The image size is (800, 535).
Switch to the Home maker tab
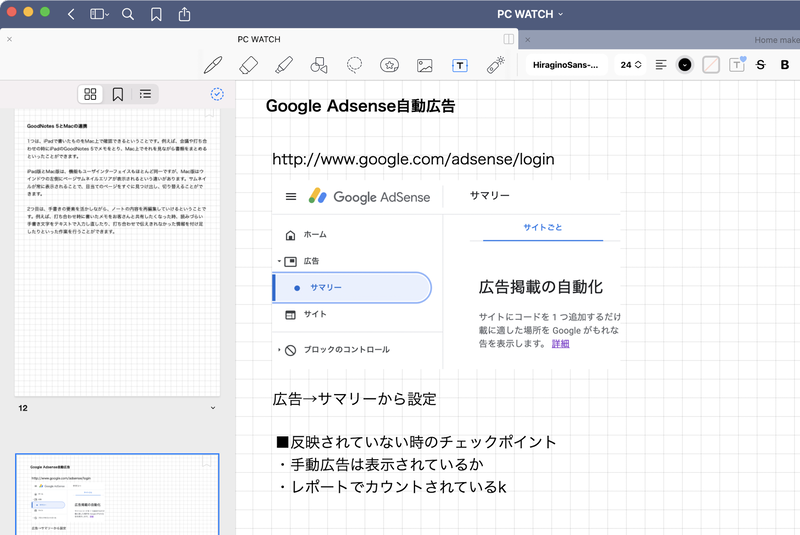point(776,40)
